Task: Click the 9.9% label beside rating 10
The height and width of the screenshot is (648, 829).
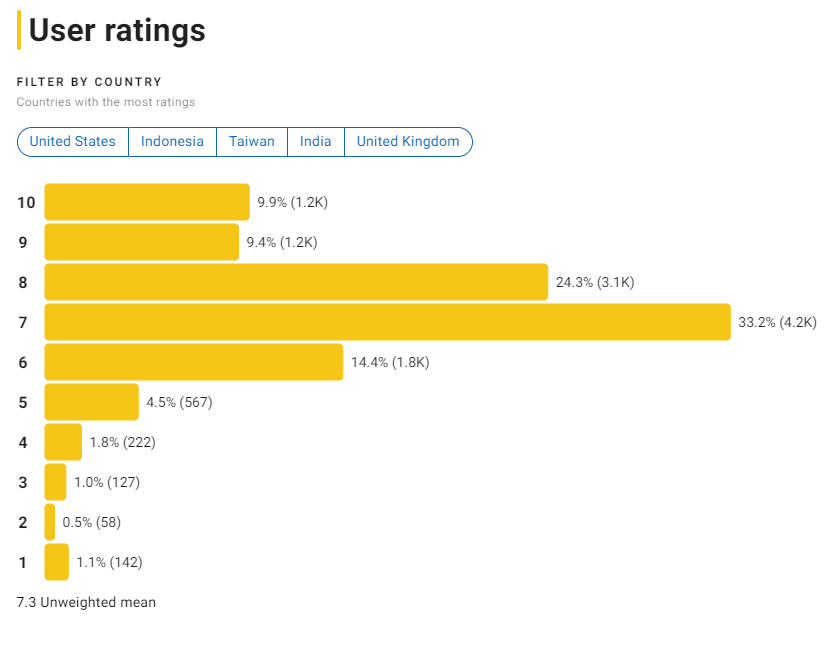Action: (291, 202)
